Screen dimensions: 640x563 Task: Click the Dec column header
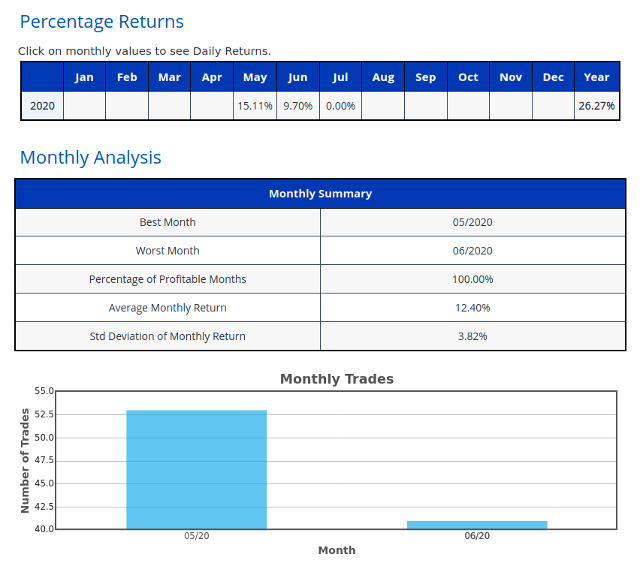(x=553, y=77)
